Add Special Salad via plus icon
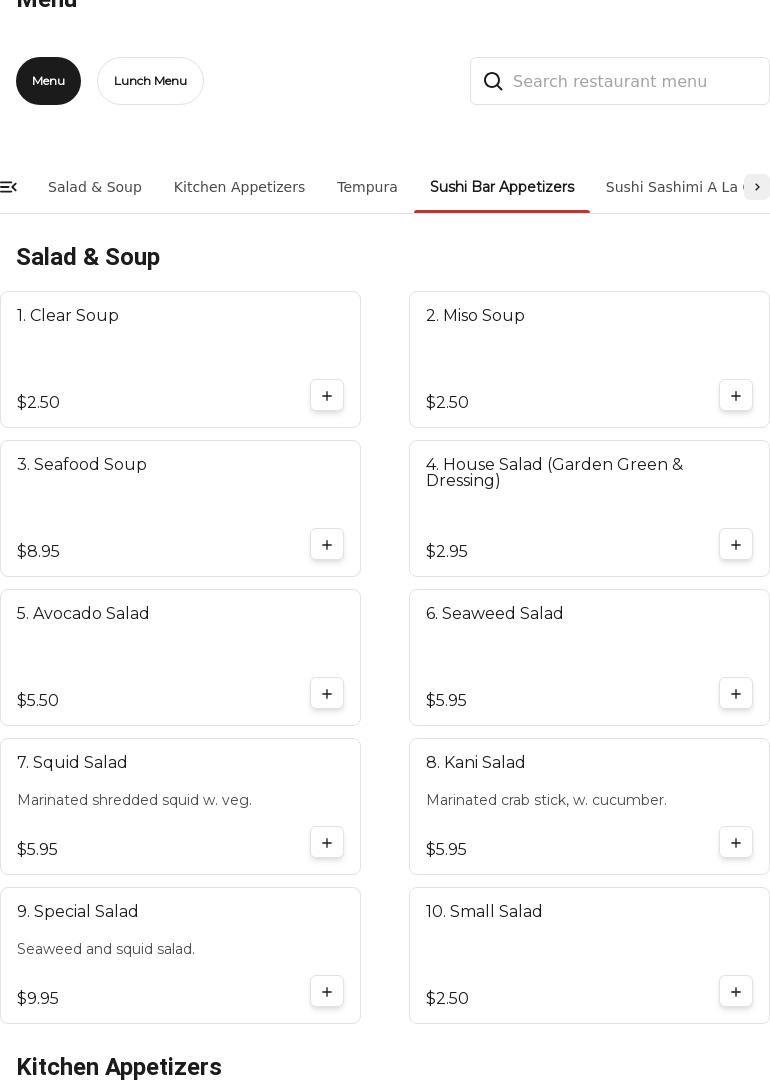This screenshot has height=1090, width=770. pyautogui.click(x=327, y=992)
